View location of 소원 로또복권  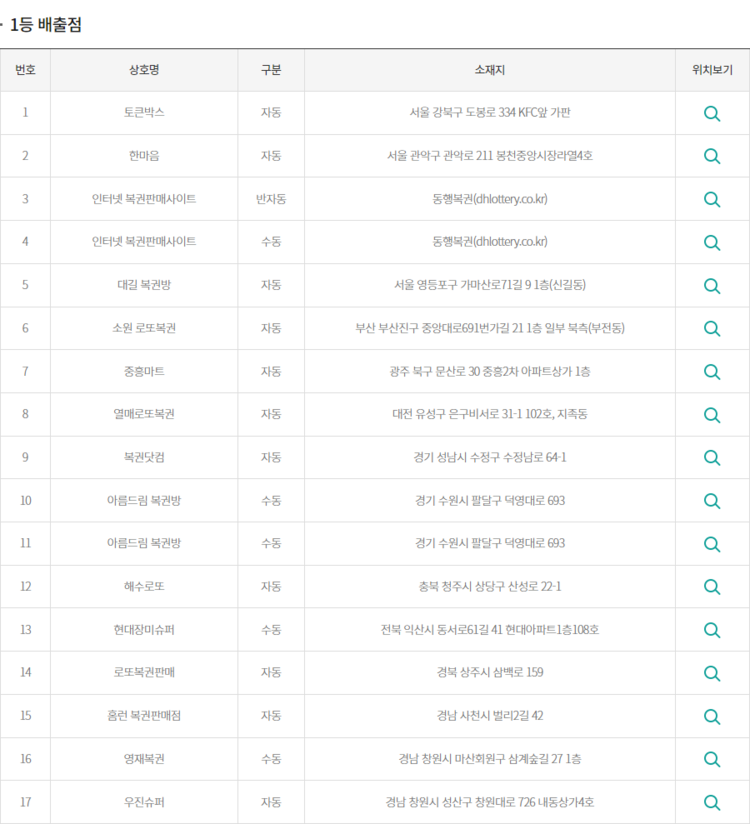point(712,328)
